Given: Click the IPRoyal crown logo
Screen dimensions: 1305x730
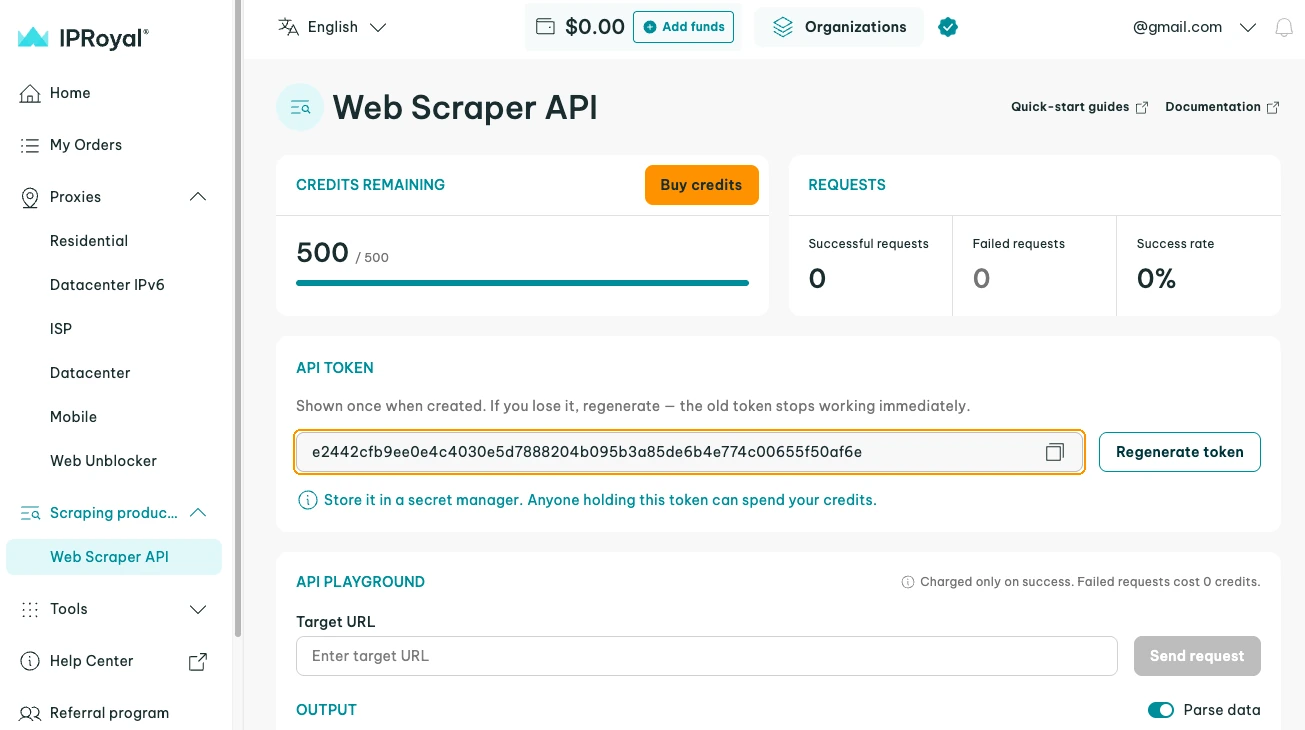Looking at the screenshot, I should (x=33, y=38).
